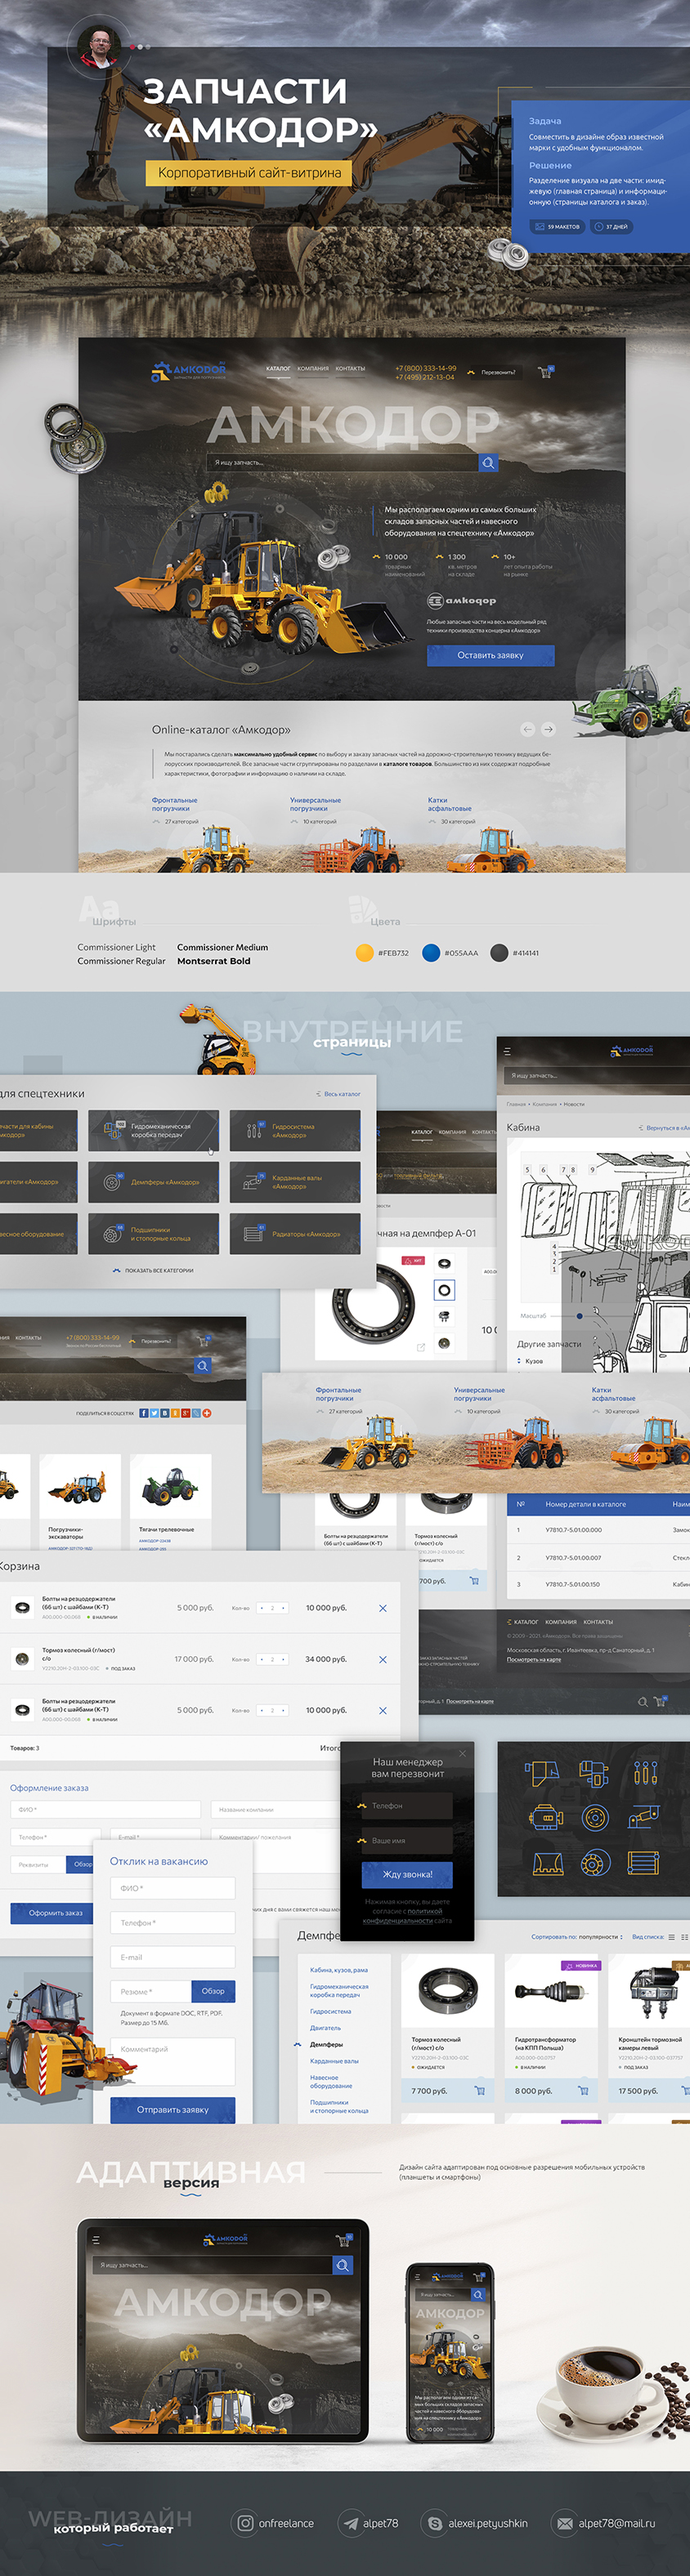Click the mail icon next to alpet78@mail.ru
The image size is (690, 2576).
point(564,2523)
